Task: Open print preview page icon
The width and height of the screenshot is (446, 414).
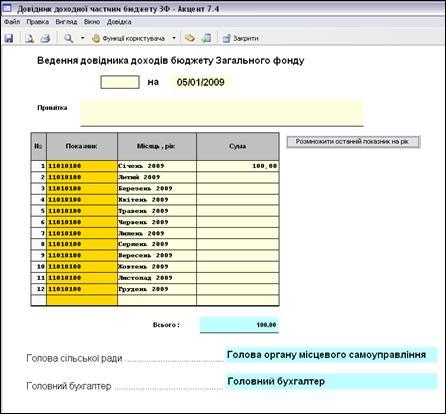Action: click(29, 38)
